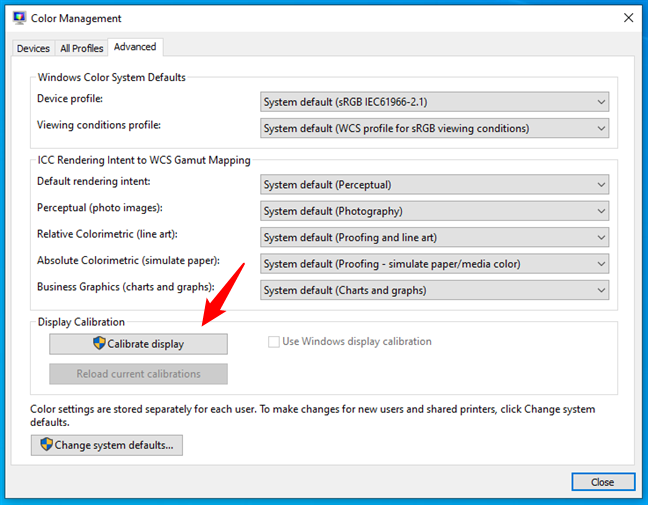Click the Color Management window title text
This screenshot has height=505, width=648.
coord(76,19)
